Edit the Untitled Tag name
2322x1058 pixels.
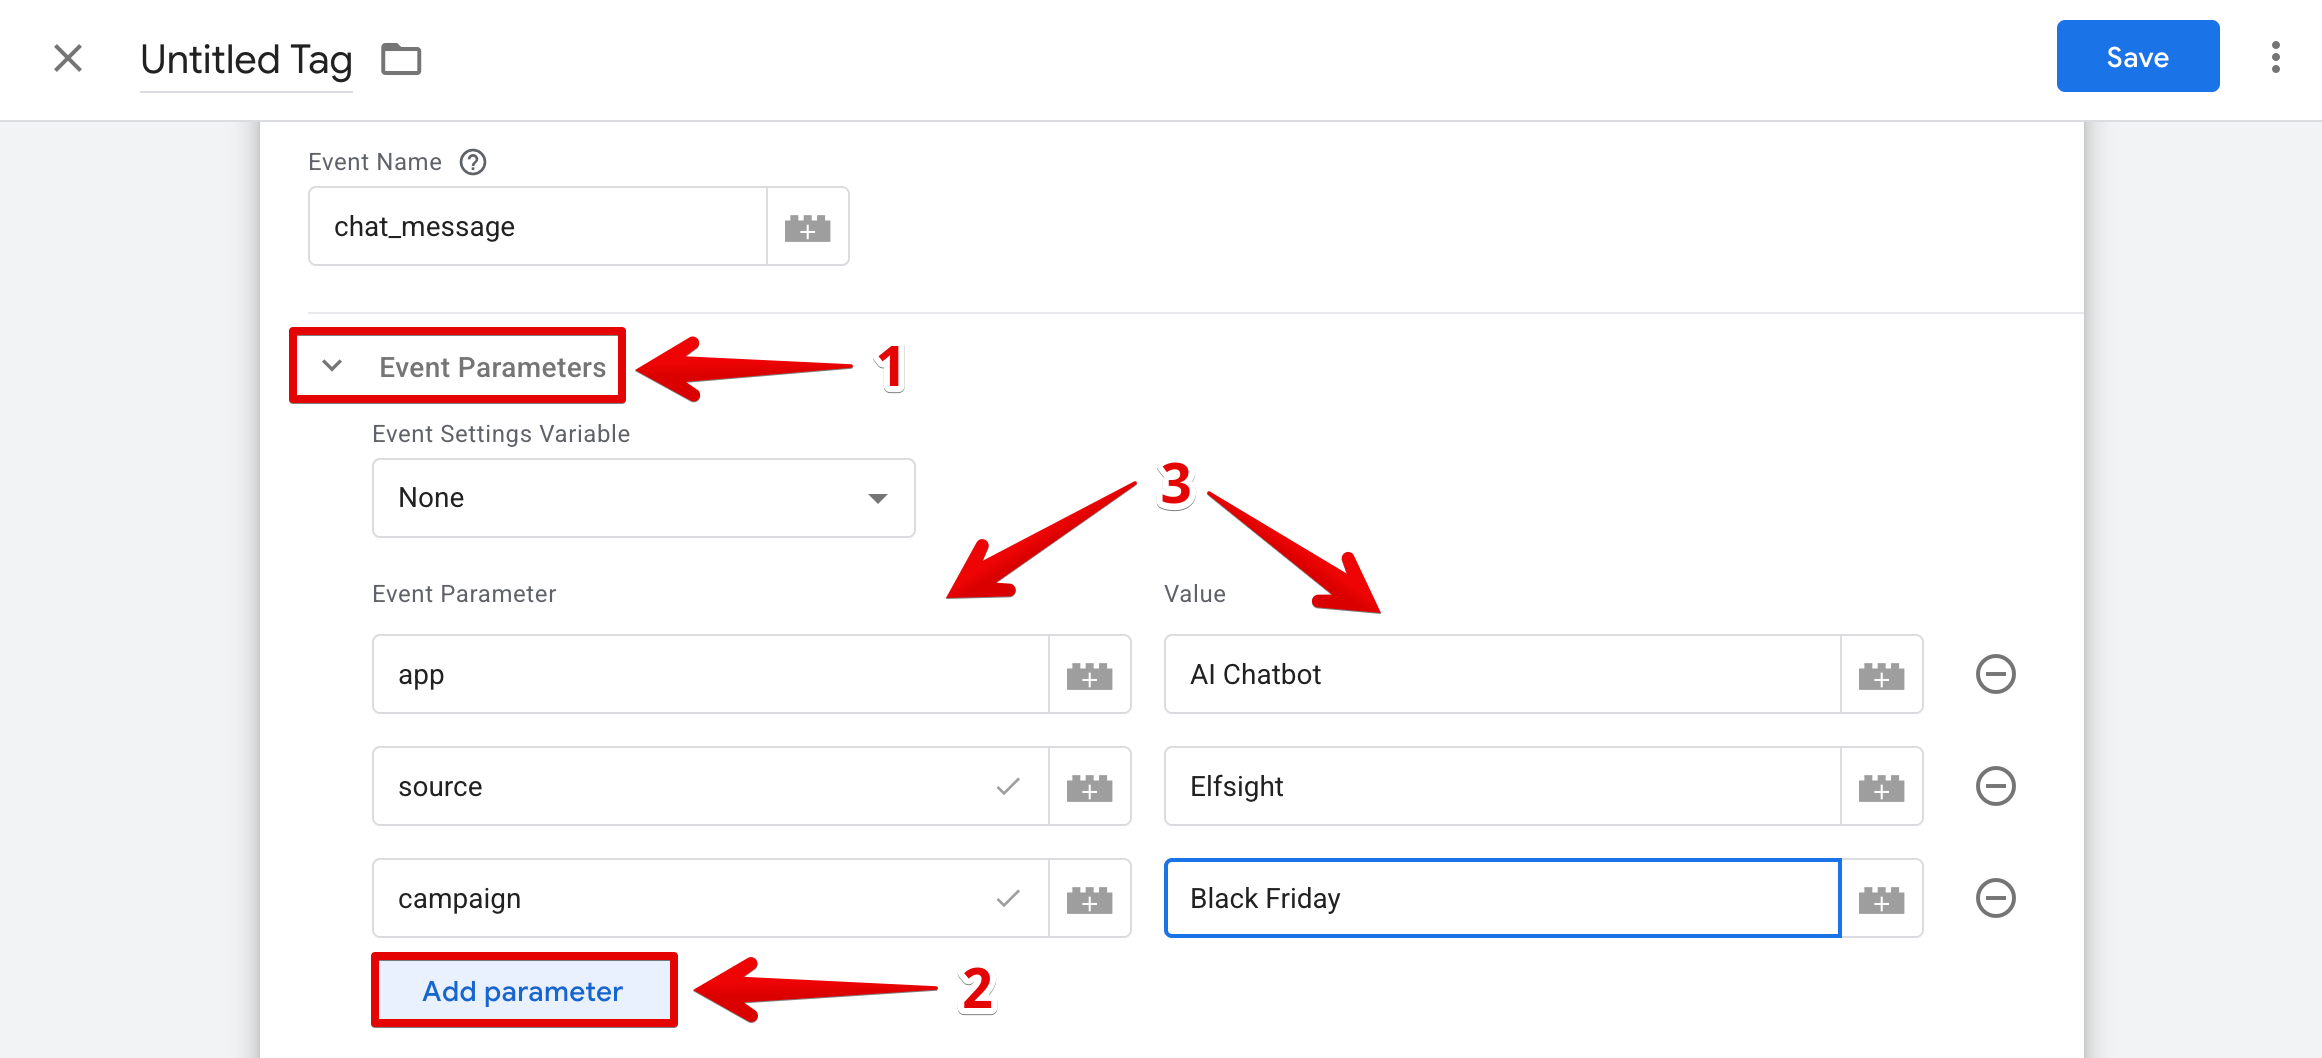pos(246,60)
